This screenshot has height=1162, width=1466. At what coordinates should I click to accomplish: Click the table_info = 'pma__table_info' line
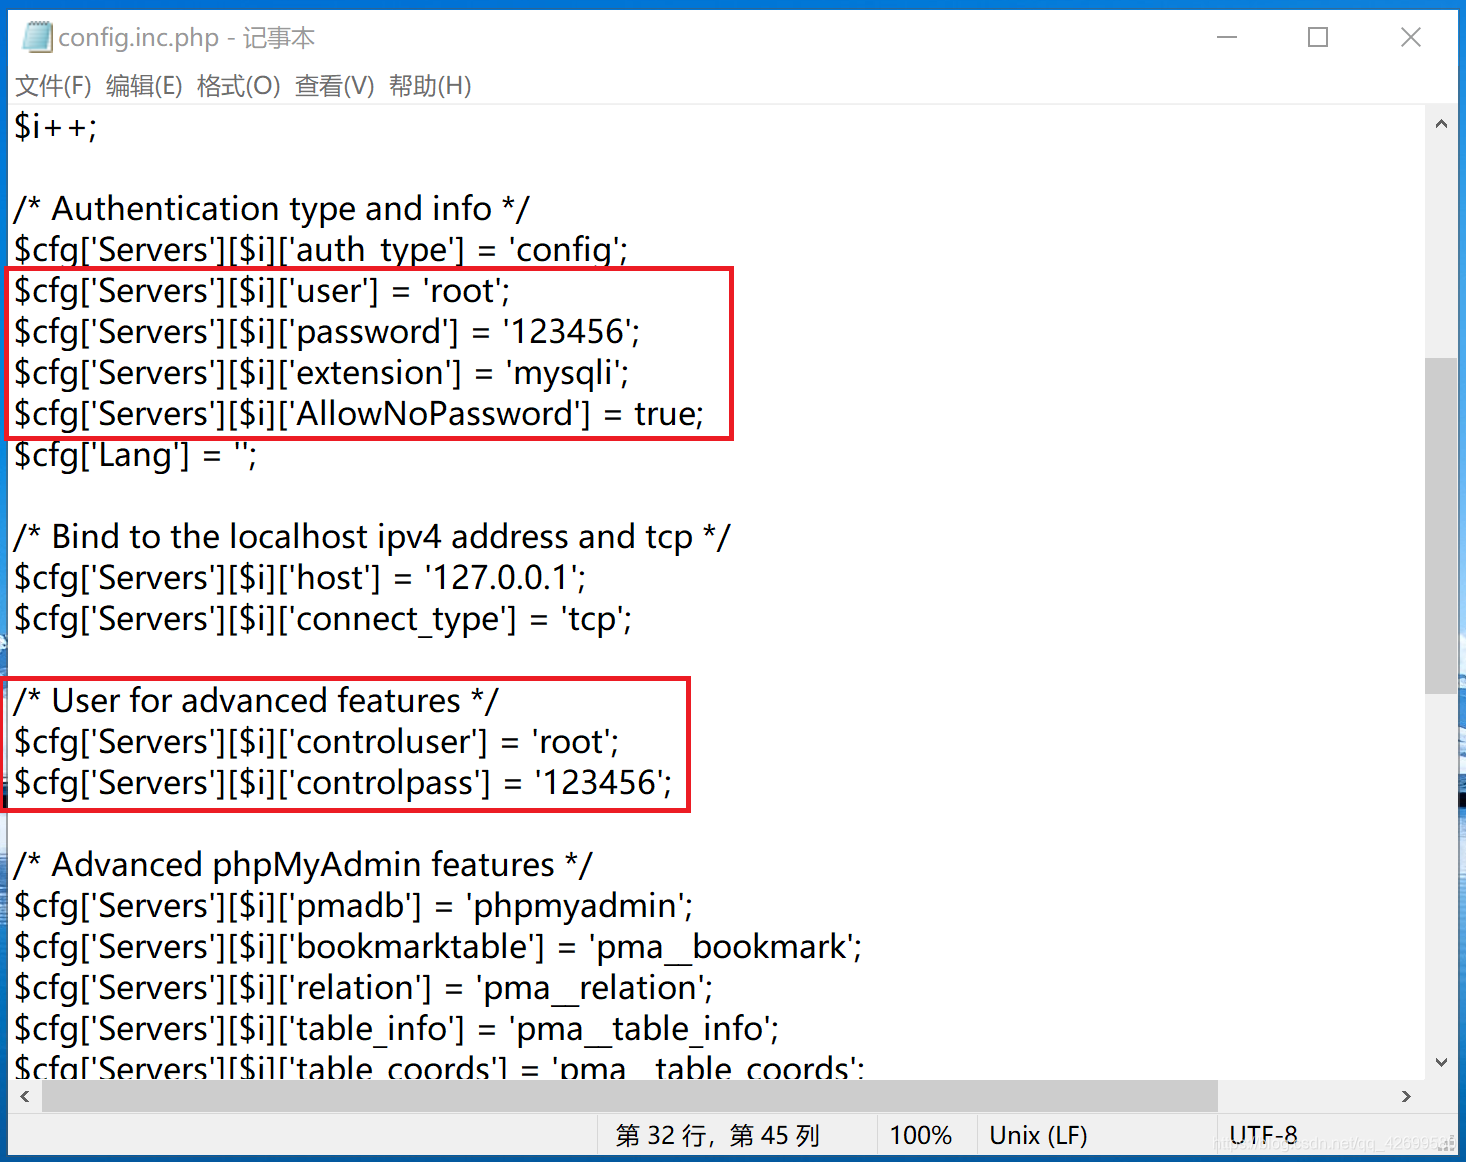point(397,1029)
